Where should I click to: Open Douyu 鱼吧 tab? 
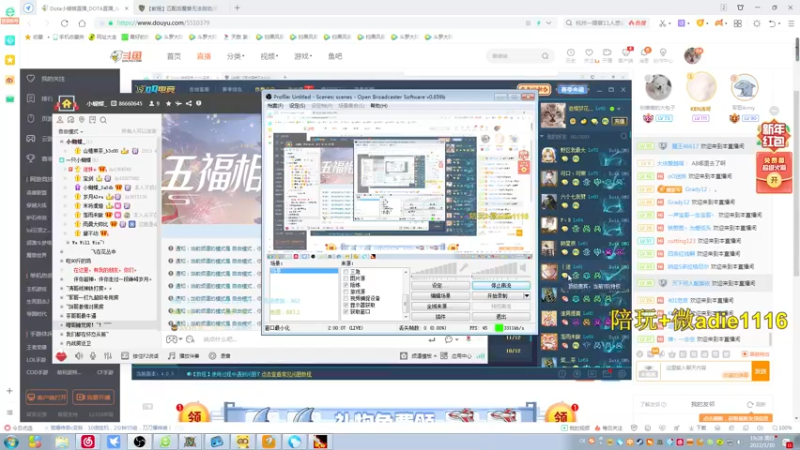pos(335,56)
